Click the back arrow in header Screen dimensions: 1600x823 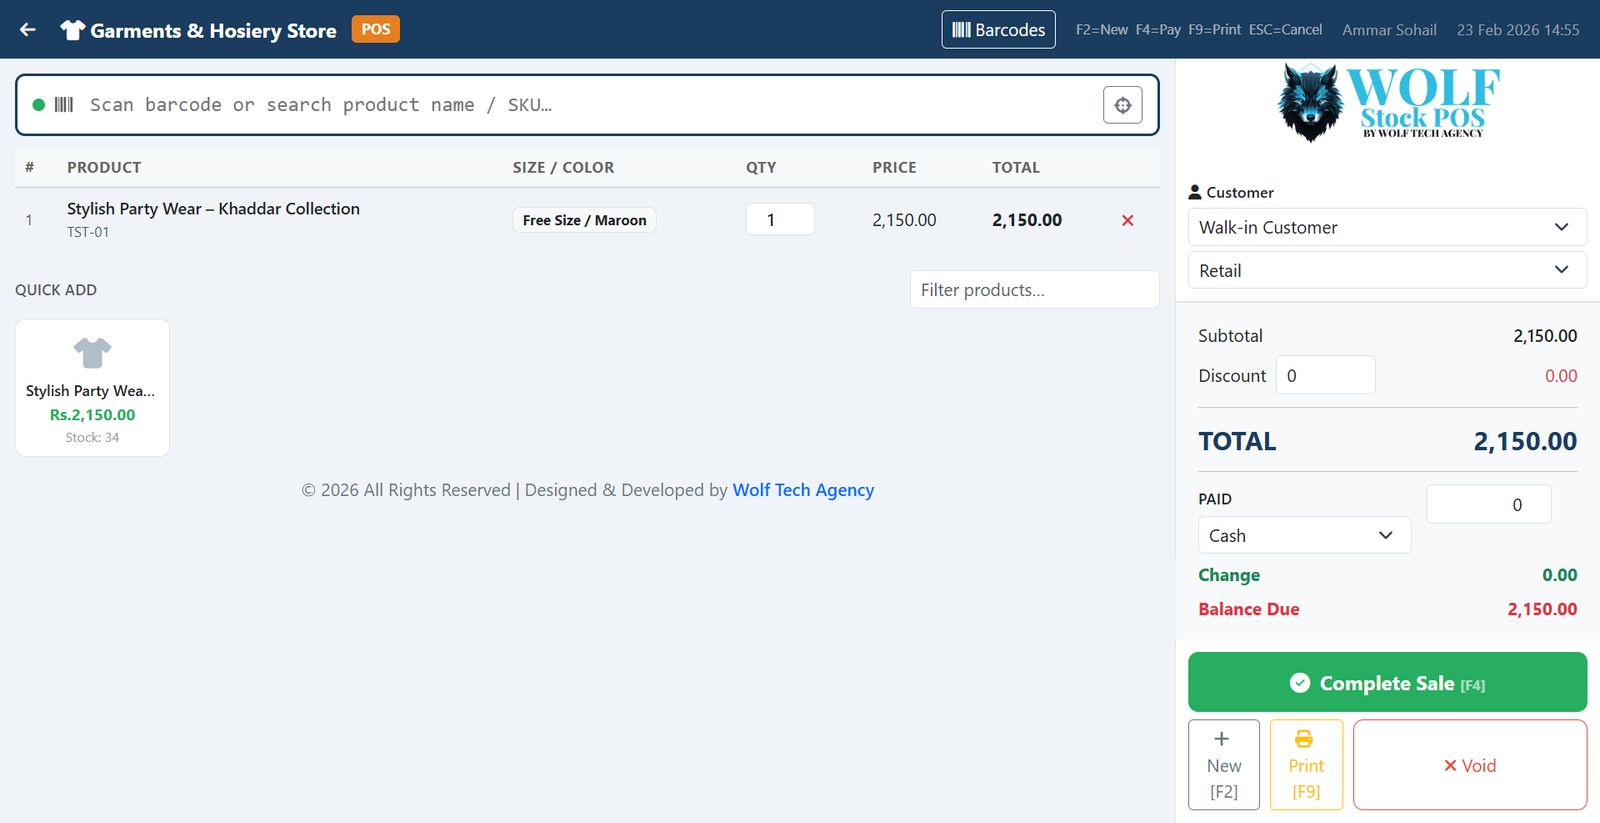[x=28, y=30]
